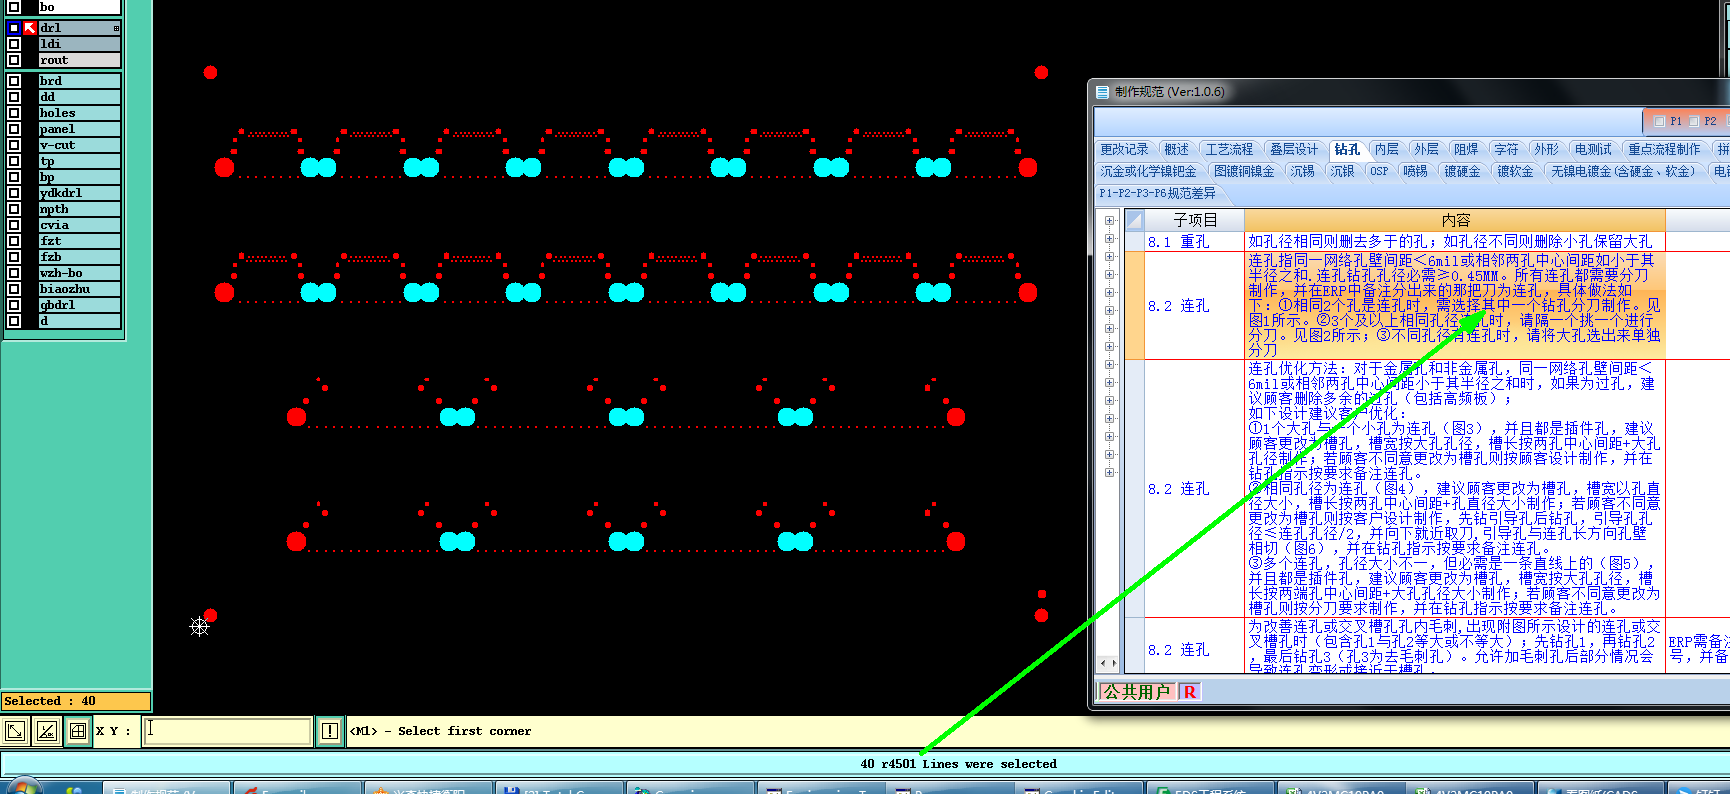1730x794 pixels.
Task: Toggle the mpth layer display checkbox
Action: click(14, 209)
